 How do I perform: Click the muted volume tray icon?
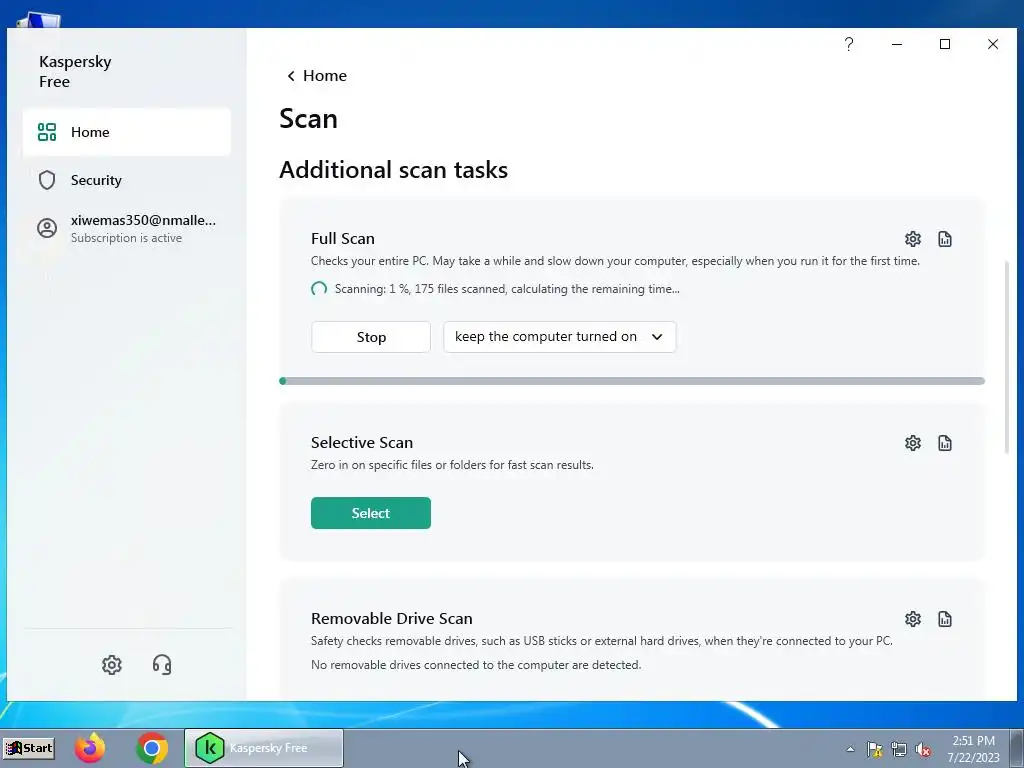(x=923, y=749)
